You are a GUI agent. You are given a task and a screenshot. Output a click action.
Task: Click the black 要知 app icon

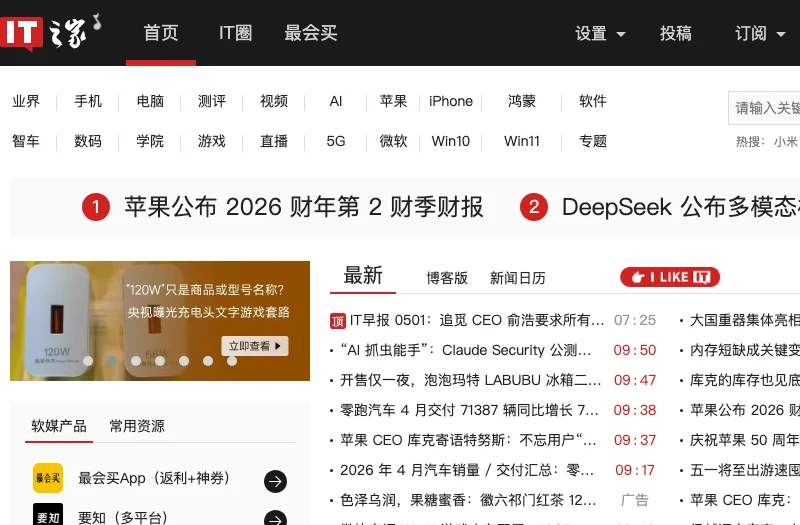(x=48, y=514)
